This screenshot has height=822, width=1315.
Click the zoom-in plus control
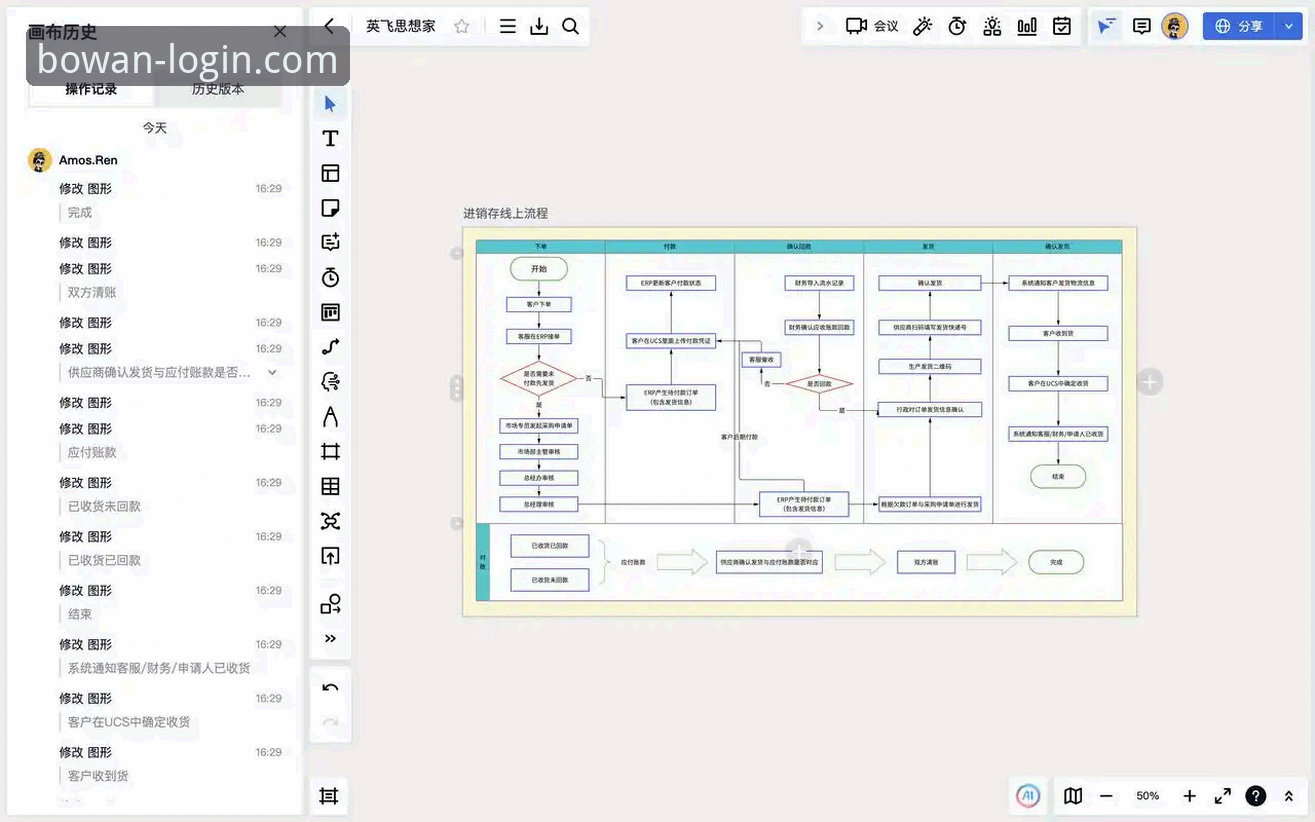pyautogui.click(x=1189, y=796)
